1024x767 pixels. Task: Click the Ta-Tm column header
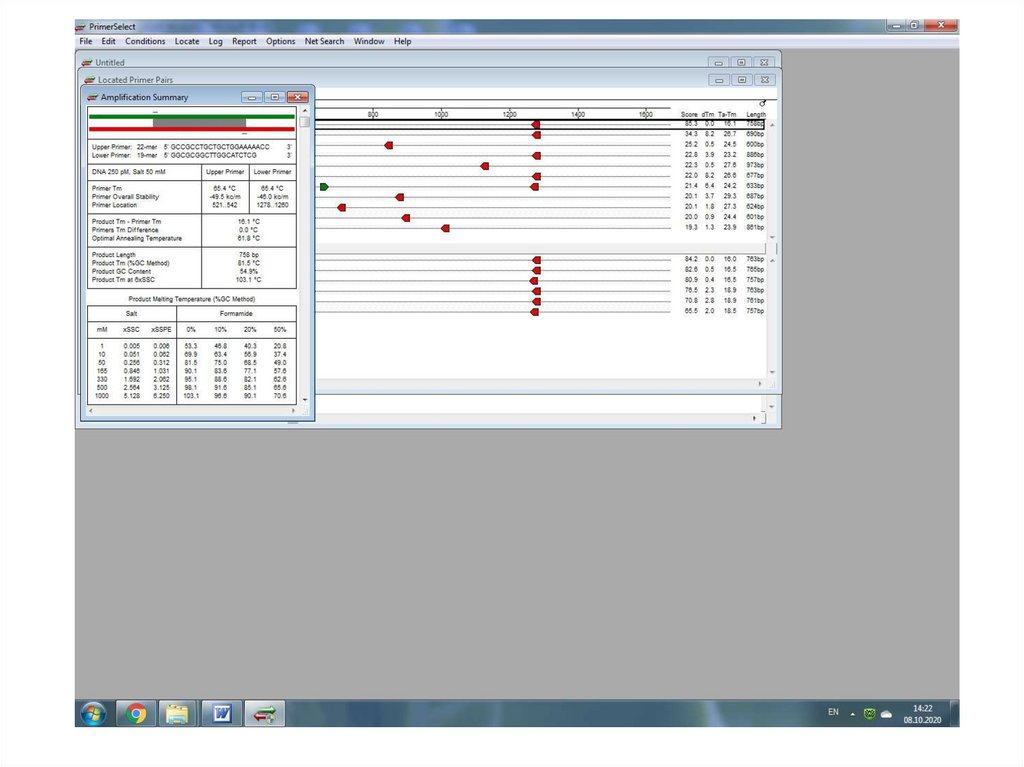click(727, 114)
